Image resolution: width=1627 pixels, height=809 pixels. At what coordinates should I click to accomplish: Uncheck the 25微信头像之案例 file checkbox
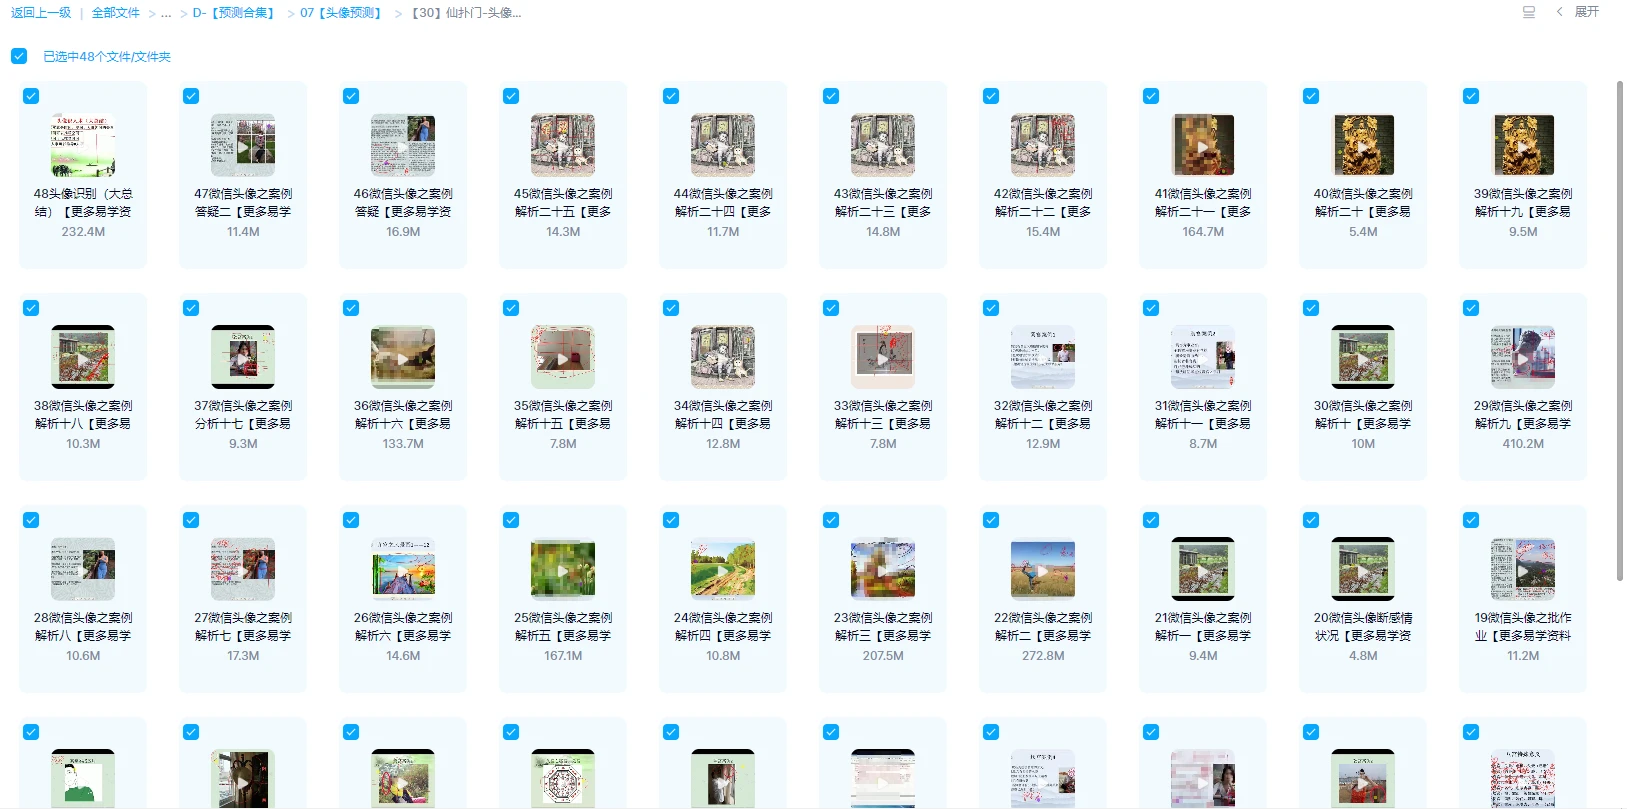511,520
